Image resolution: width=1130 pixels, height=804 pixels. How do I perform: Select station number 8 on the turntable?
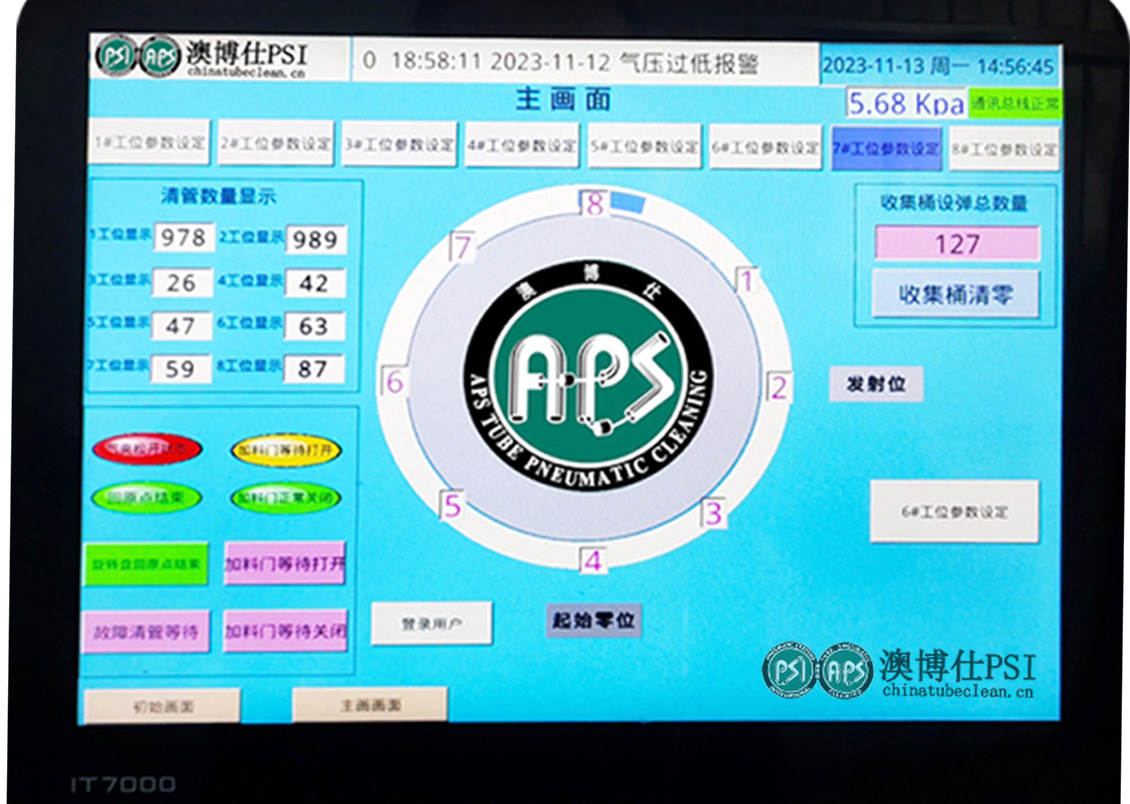(595, 205)
